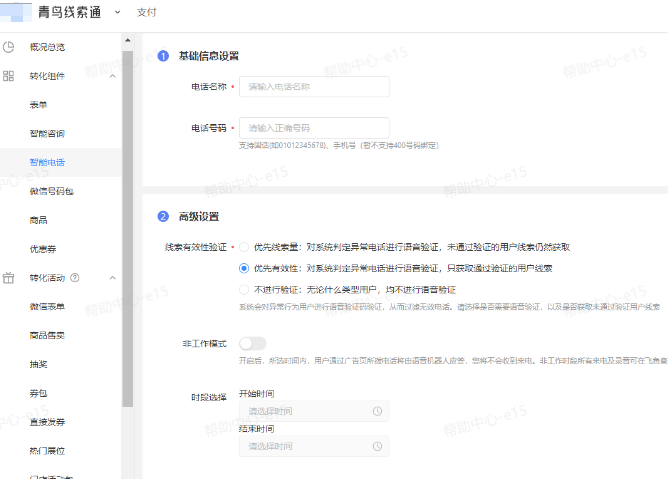The height and width of the screenshot is (479, 668).
Task: Open 商品售卖 in the sidebar
Action: click(x=47, y=335)
